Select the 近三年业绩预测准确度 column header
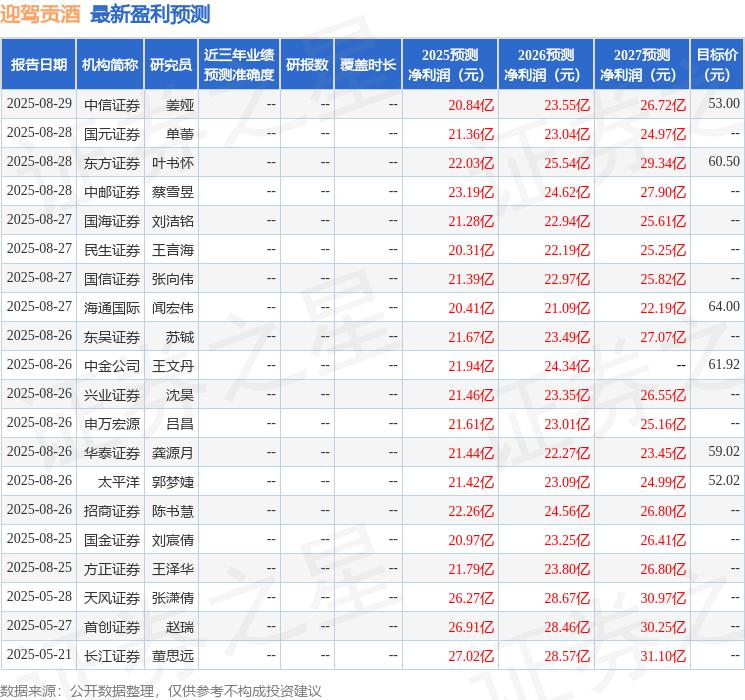The image size is (745, 700). [239, 65]
